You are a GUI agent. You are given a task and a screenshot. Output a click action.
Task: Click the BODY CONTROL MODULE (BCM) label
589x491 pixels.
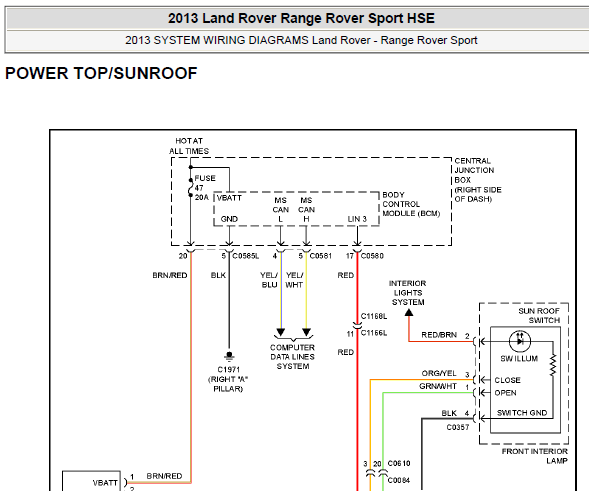(411, 204)
